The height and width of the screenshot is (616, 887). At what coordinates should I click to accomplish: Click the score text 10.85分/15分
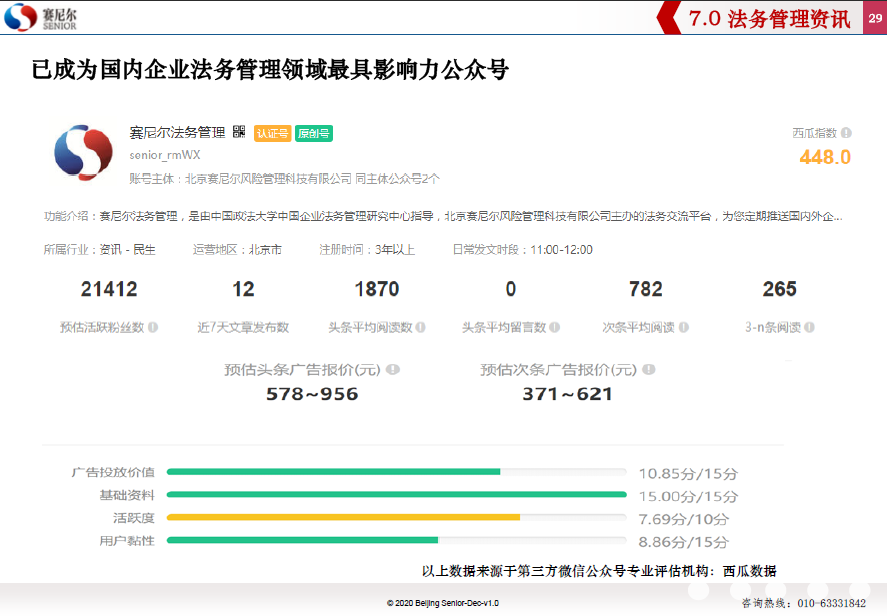pyautogui.click(x=688, y=474)
